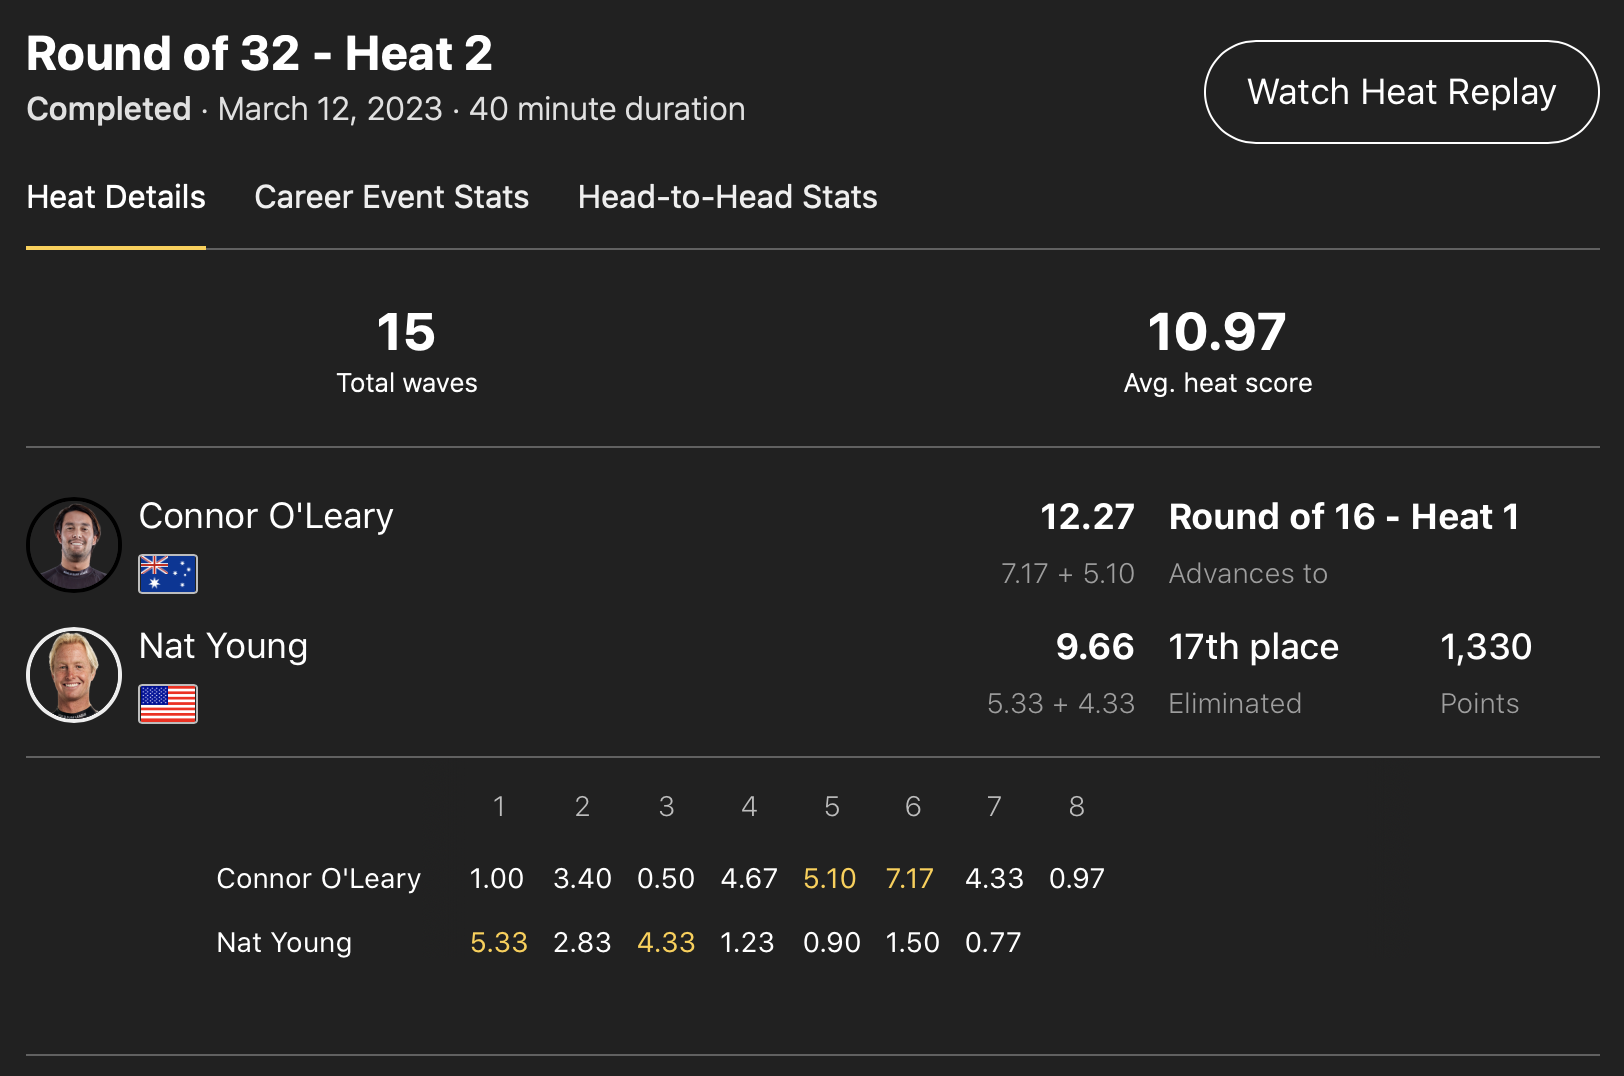Image resolution: width=1624 pixels, height=1076 pixels.
Task: Click the 1,330 points value
Action: click(x=1485, y=647)
